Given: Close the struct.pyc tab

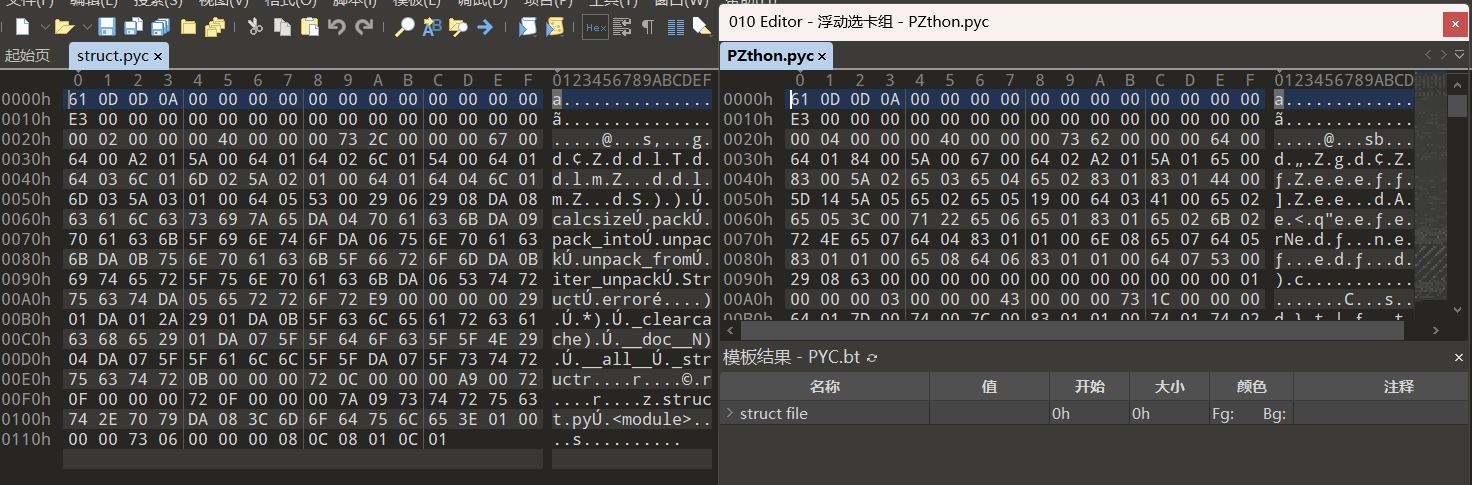Looking at the screenshot, I should pyautogui.click(x=158, y=57).
